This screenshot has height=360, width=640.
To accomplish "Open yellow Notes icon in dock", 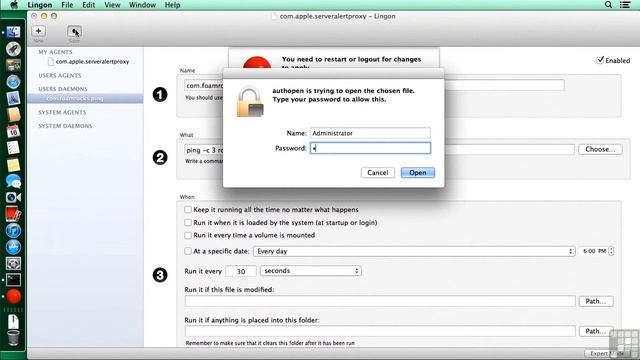I will coord(13,164).
